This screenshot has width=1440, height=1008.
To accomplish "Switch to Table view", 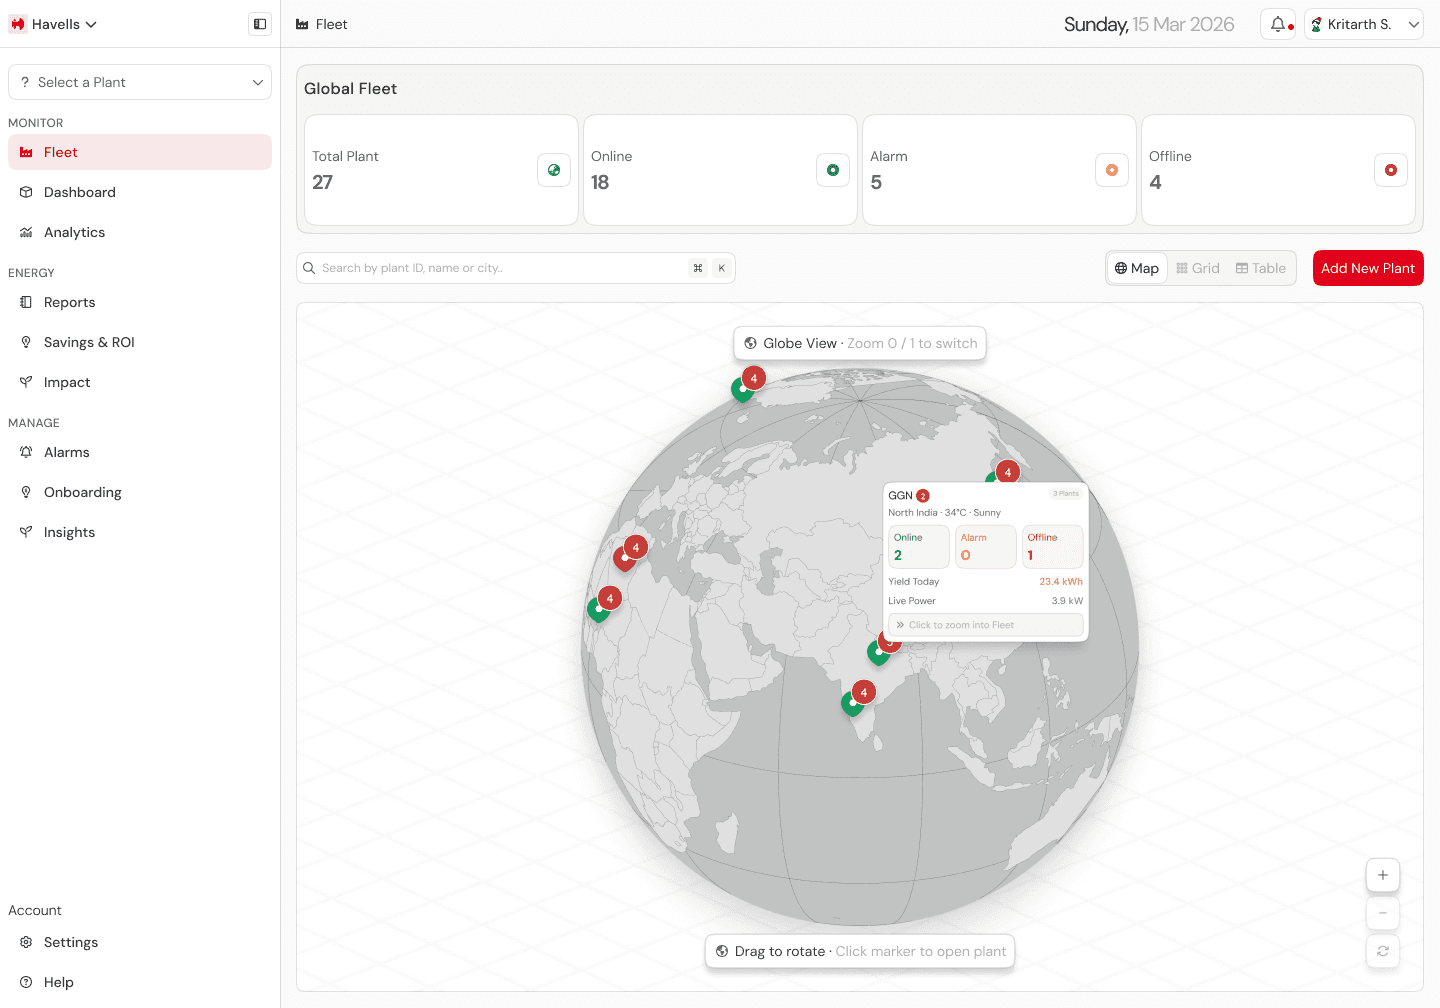I will pyautogui.click(x=1261, y=268).
